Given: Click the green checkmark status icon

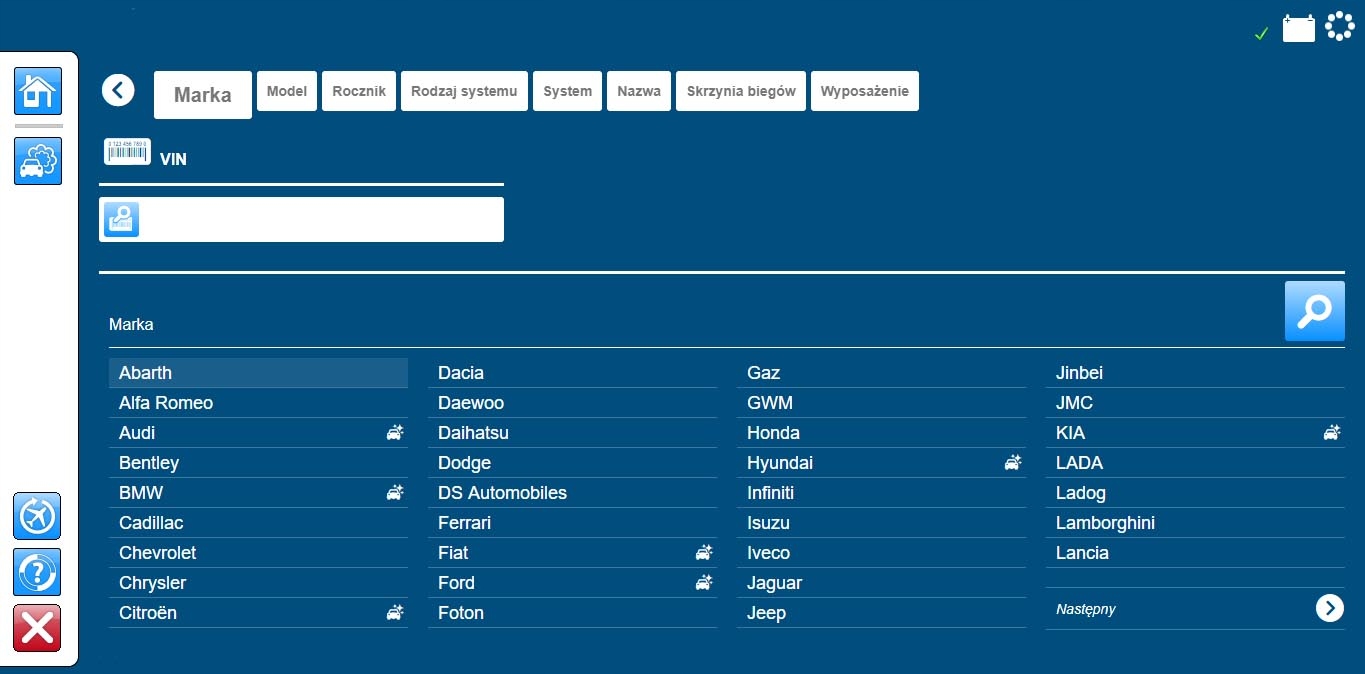Looking at the screenshot, I should tap(1261, 34).
